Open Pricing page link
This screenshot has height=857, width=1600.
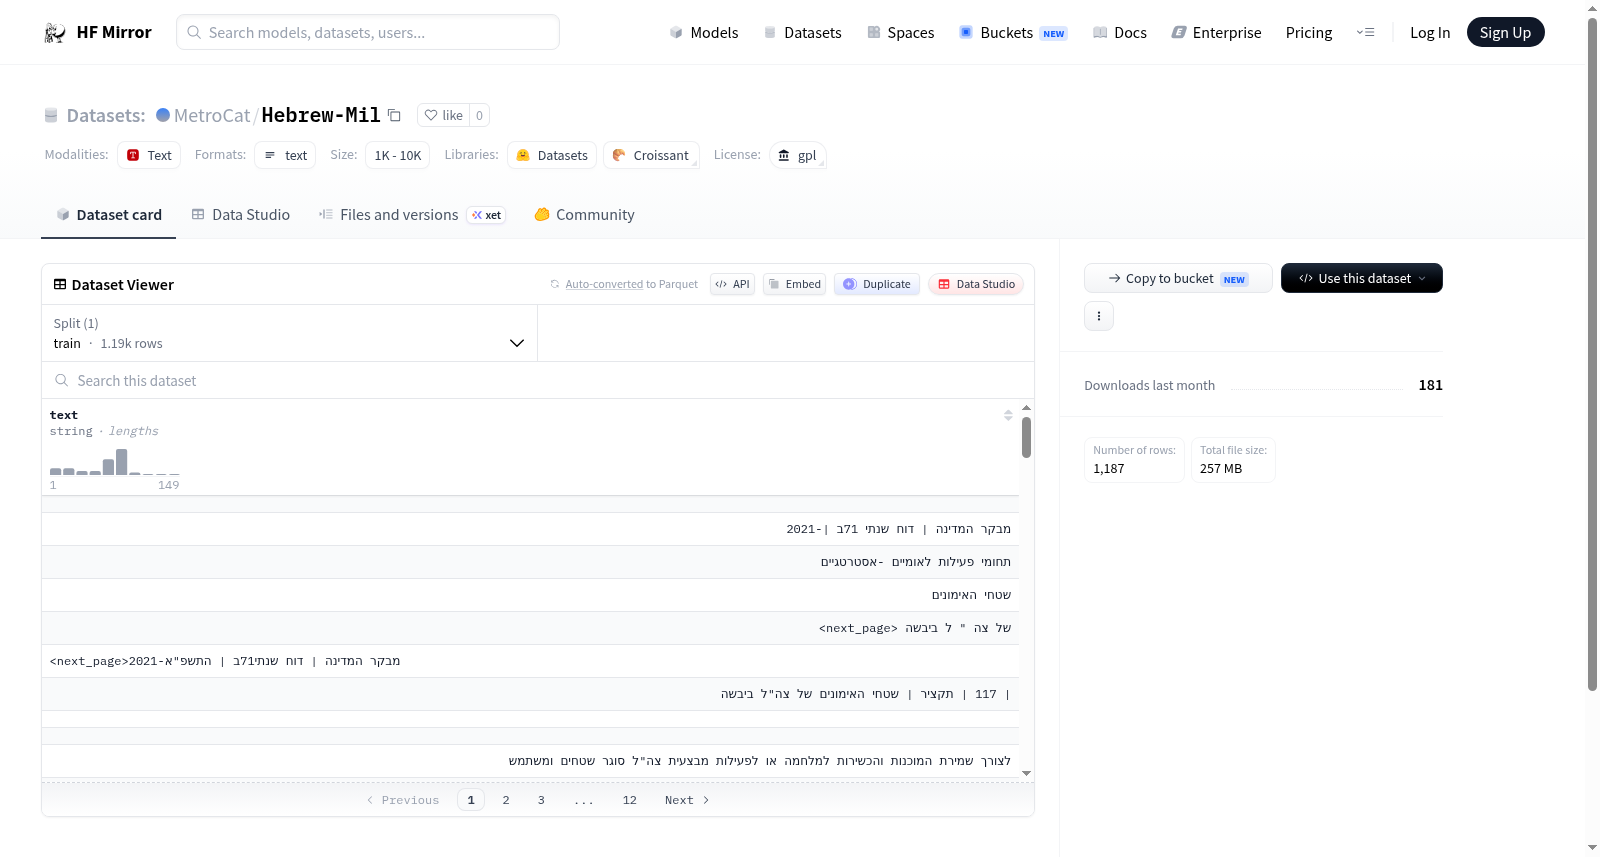(1309, 32)
